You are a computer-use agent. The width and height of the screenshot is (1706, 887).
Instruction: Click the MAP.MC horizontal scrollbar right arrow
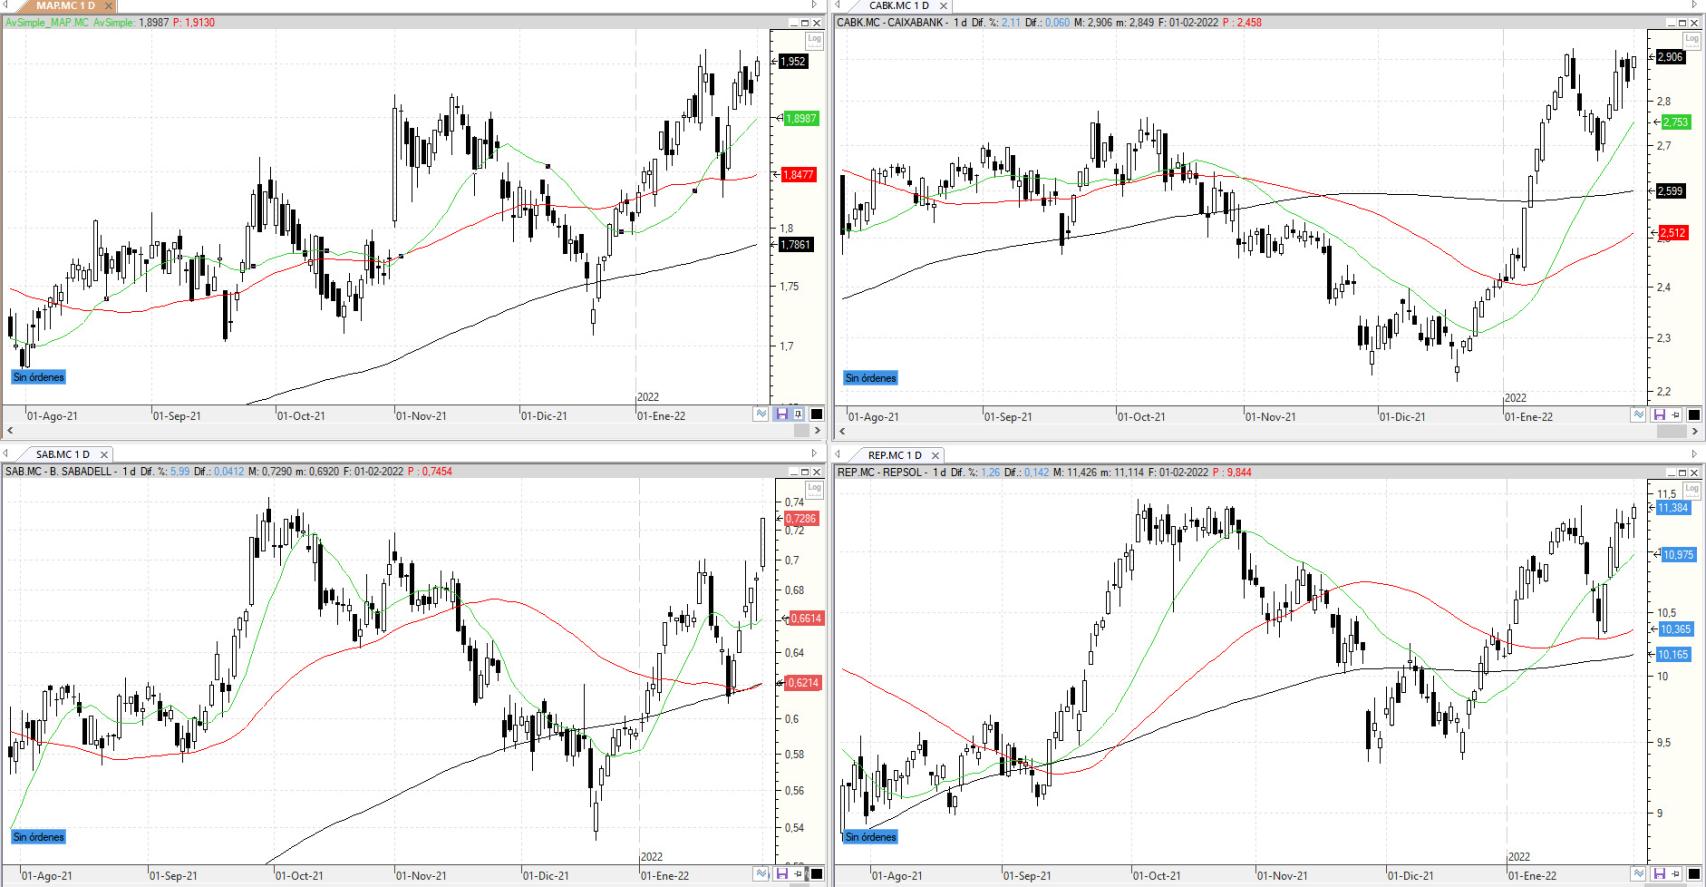coord(816,431)
